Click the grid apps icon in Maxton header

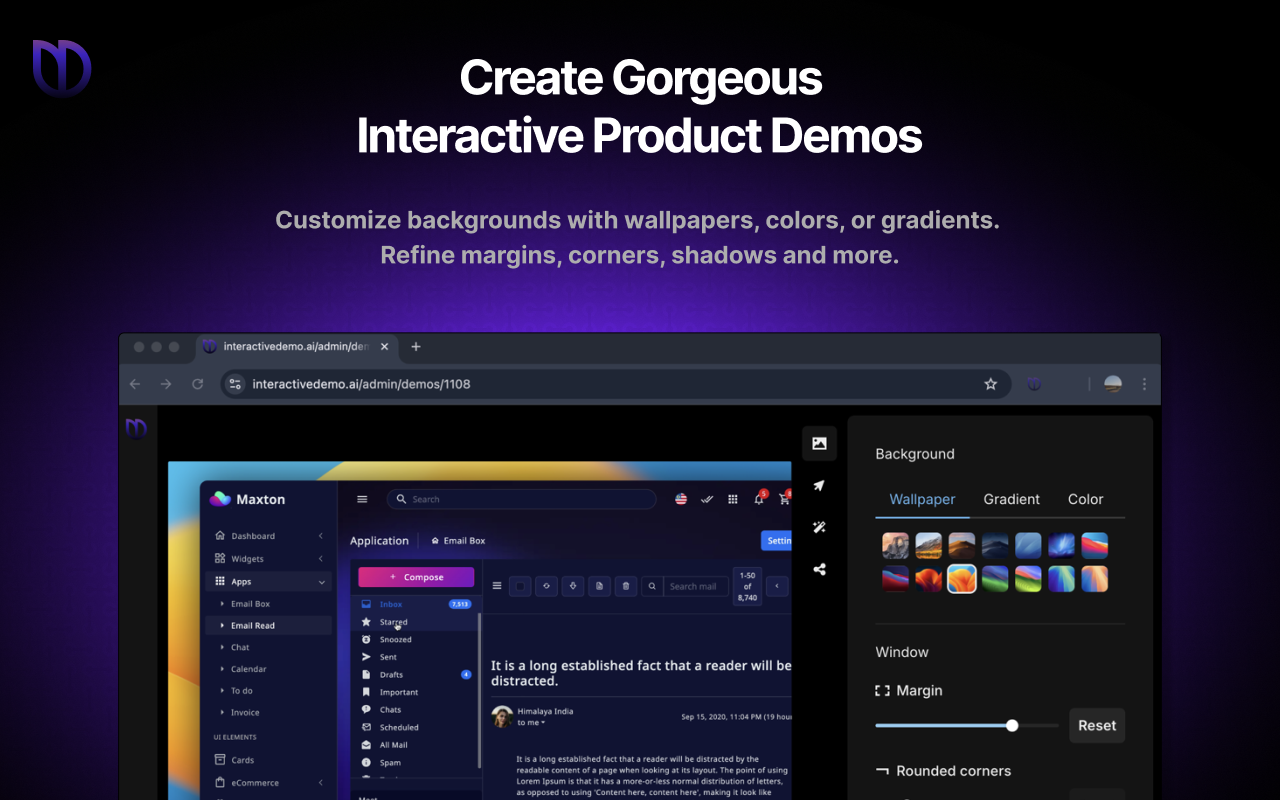click(x=732, y=498)
